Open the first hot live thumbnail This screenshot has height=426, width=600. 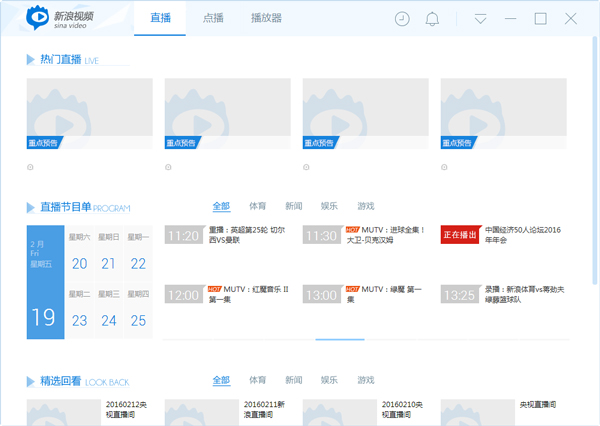click(x=90, y=113)
